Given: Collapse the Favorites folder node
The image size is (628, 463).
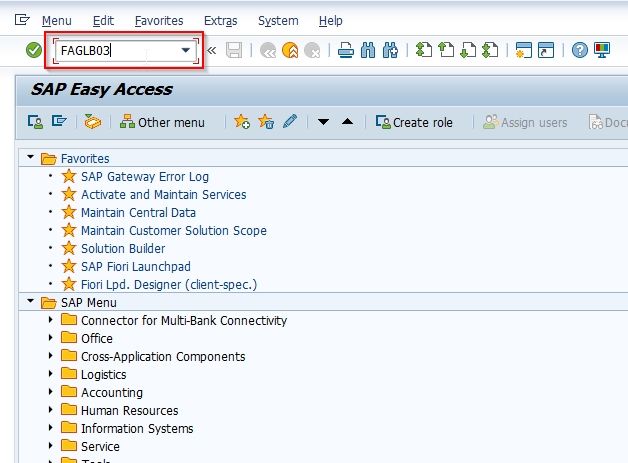Looking at the screenshot, I should [30, 157].
